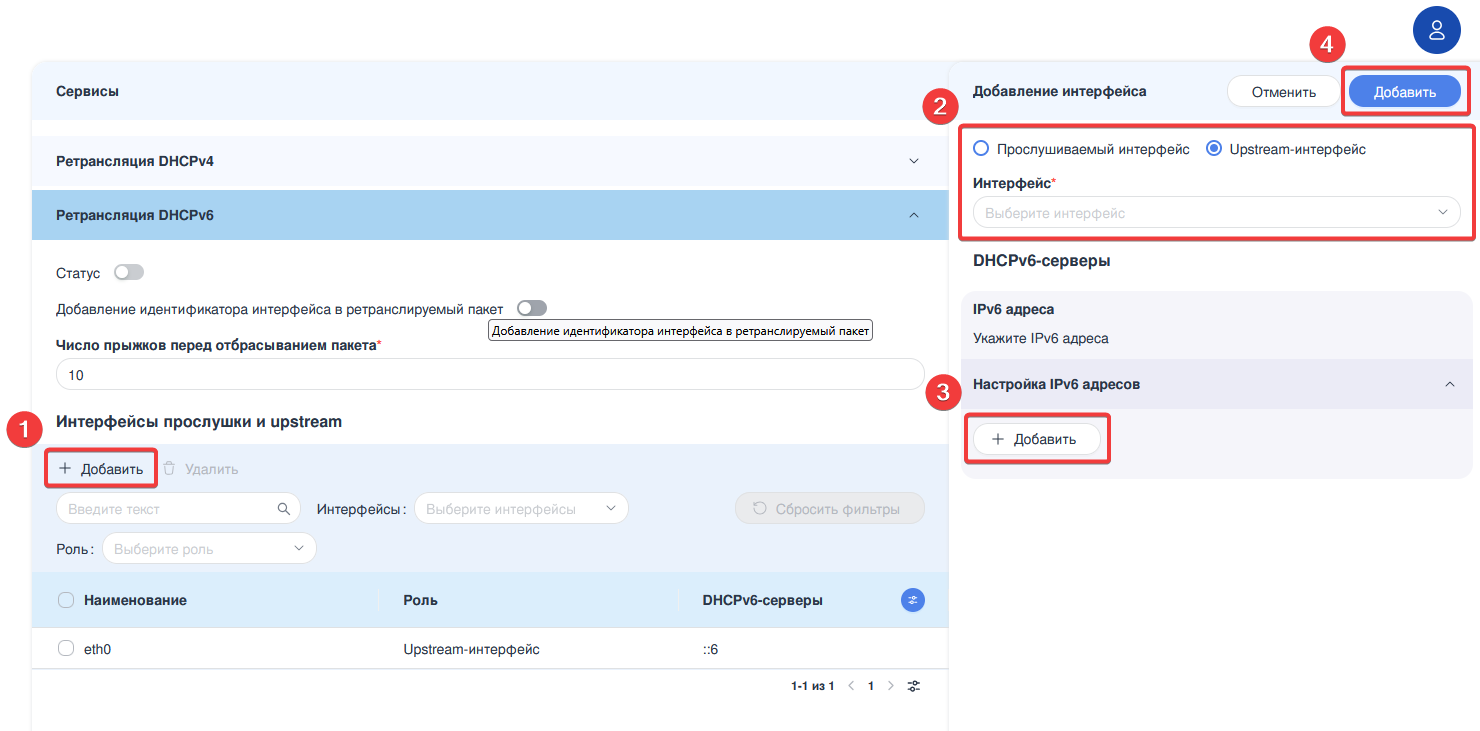The height and width of the screenshot is (731, 1480).
Task: Enable interface identifier addition toggle
Action: pos(532,309)
